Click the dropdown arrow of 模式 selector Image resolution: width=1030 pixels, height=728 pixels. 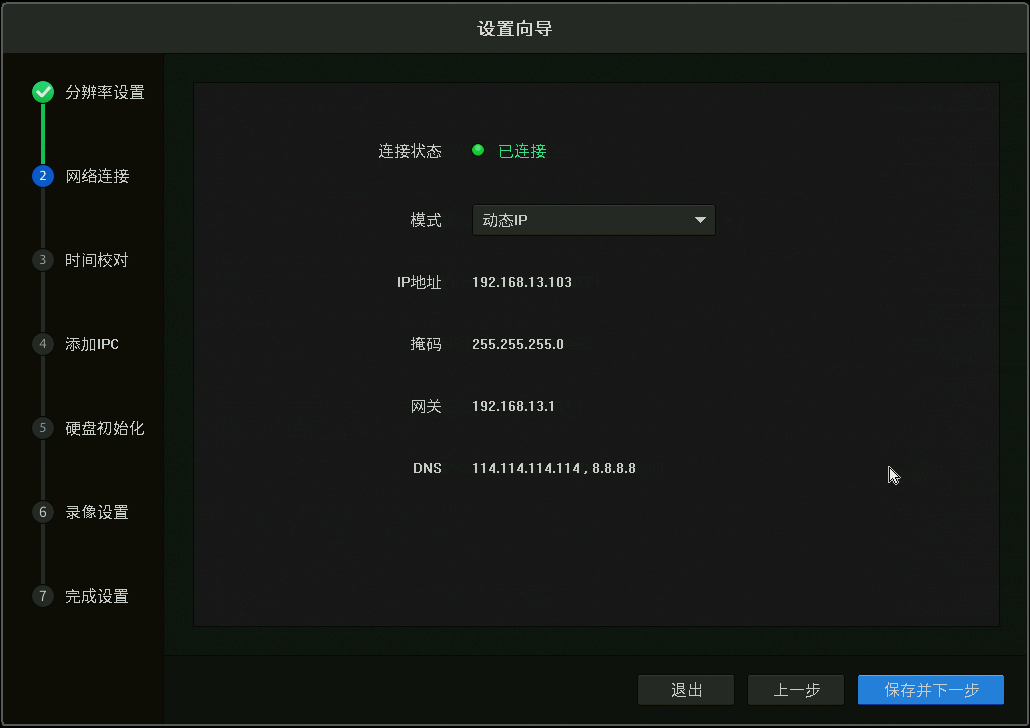pyautogui.click(x=700, y=220)
